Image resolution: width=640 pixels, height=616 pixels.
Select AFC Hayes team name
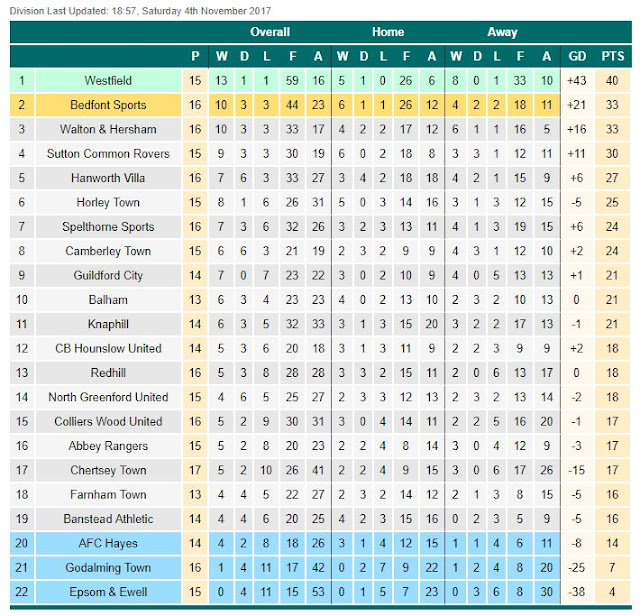pyautogui.click(x=108, y=543)
